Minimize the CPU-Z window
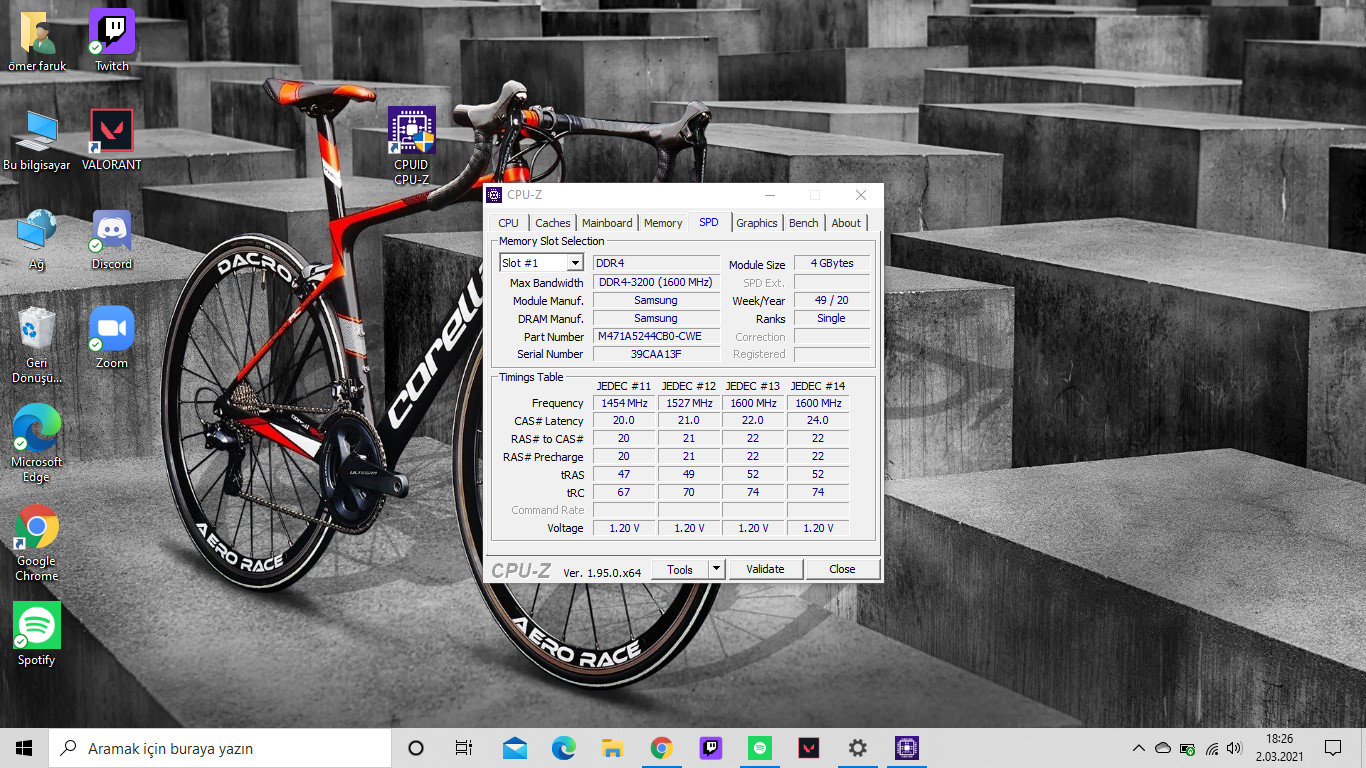 tap(768, 195)
